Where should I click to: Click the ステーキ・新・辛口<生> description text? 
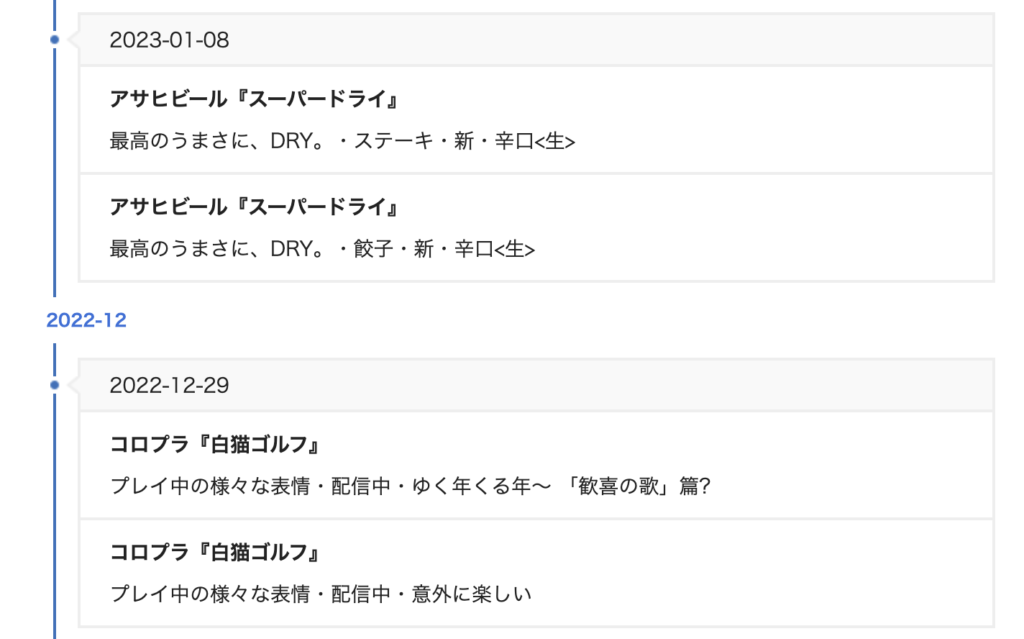tap(342, 140)
